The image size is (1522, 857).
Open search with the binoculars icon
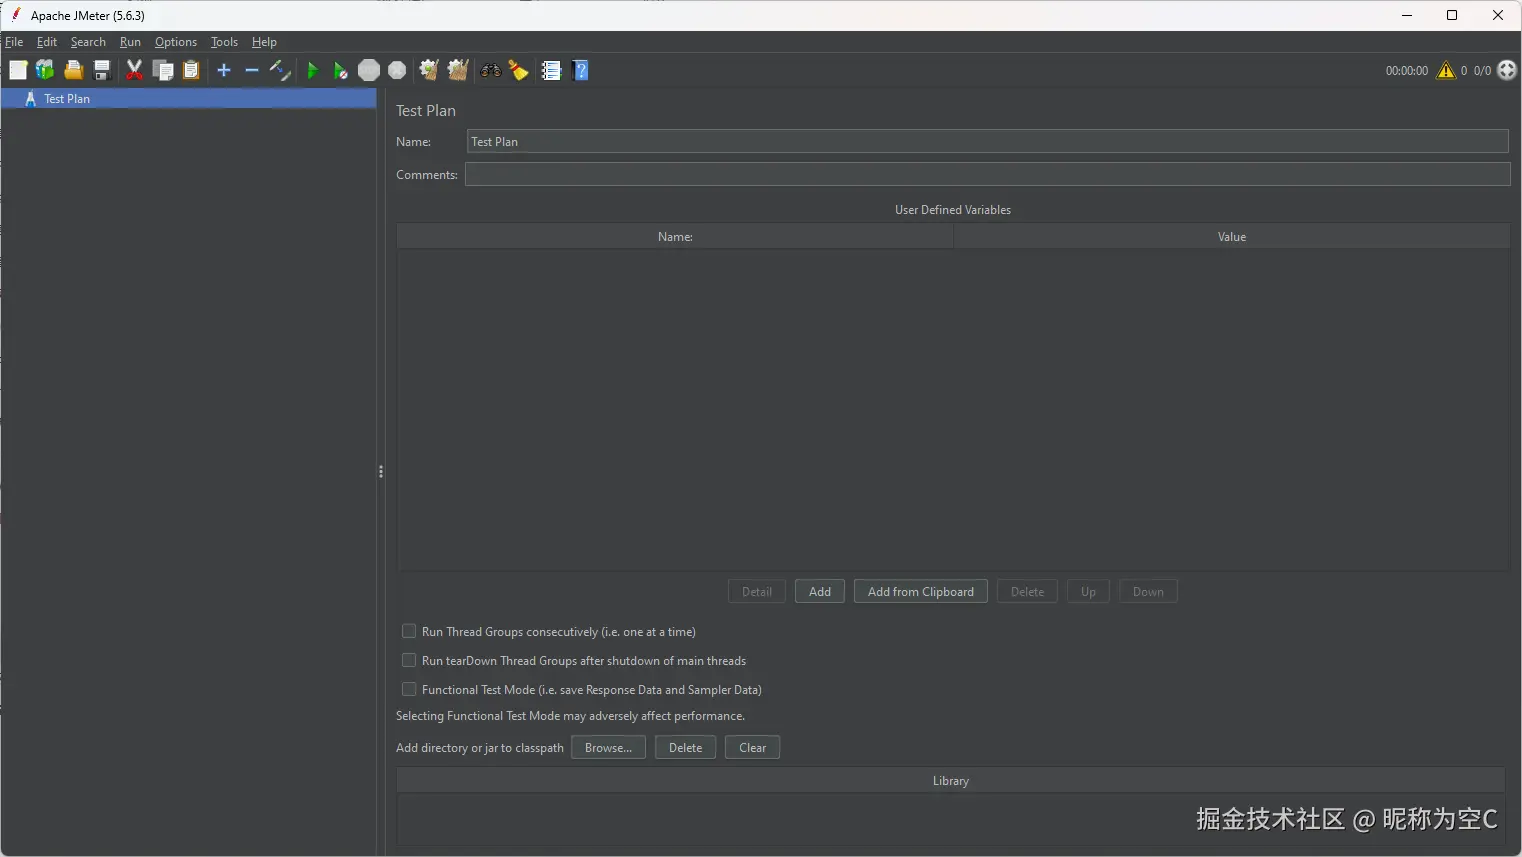pyautogui.click(x=490, y=70)
